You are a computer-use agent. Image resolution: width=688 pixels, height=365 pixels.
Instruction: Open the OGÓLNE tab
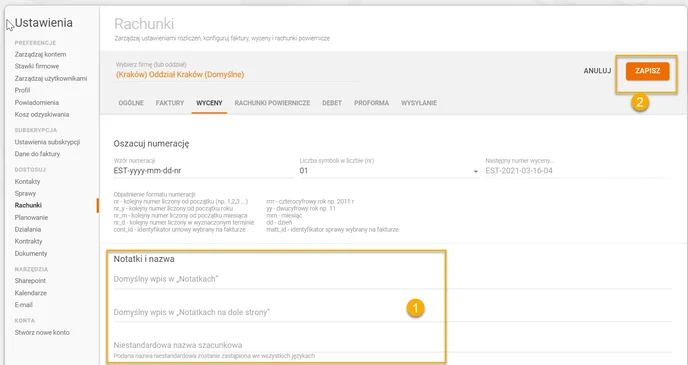(131, 103)
